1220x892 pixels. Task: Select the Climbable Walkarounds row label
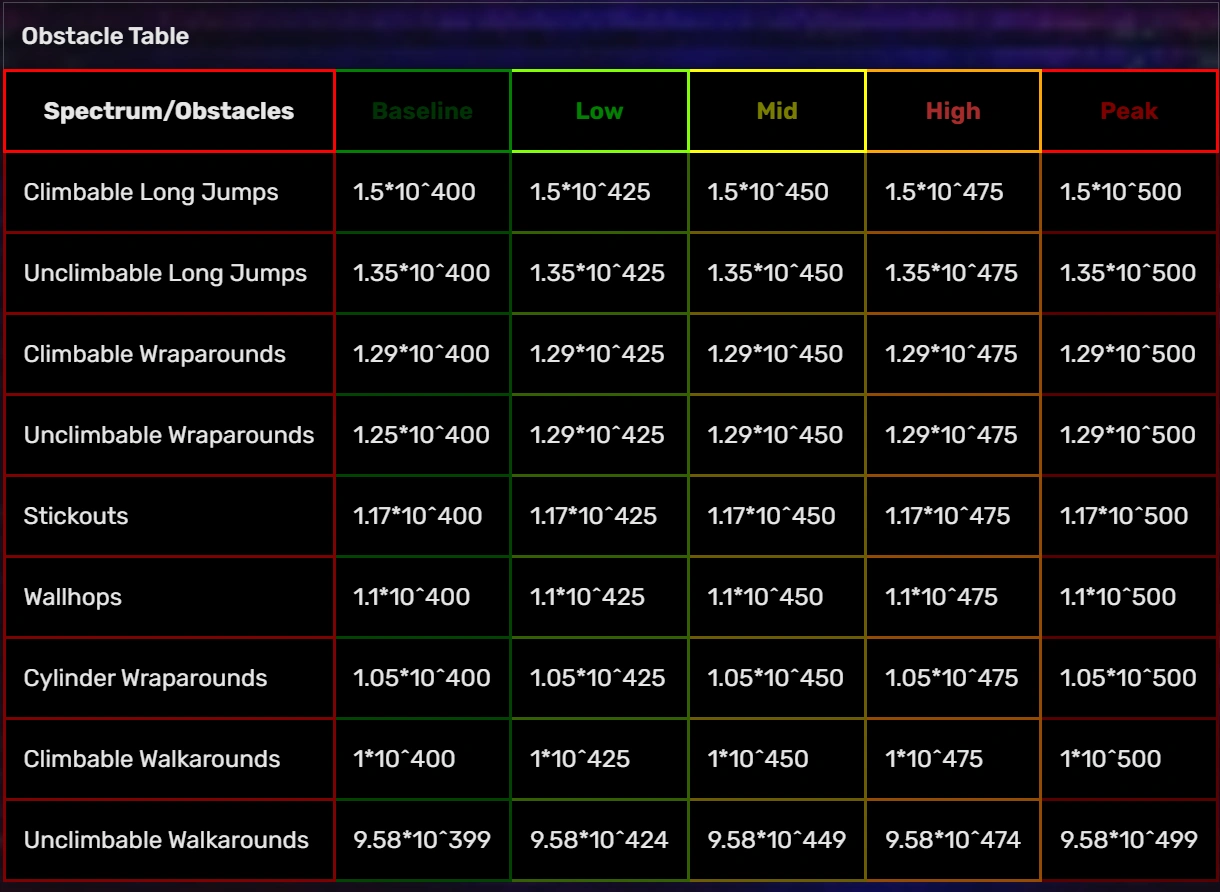[x=152, y=759]
